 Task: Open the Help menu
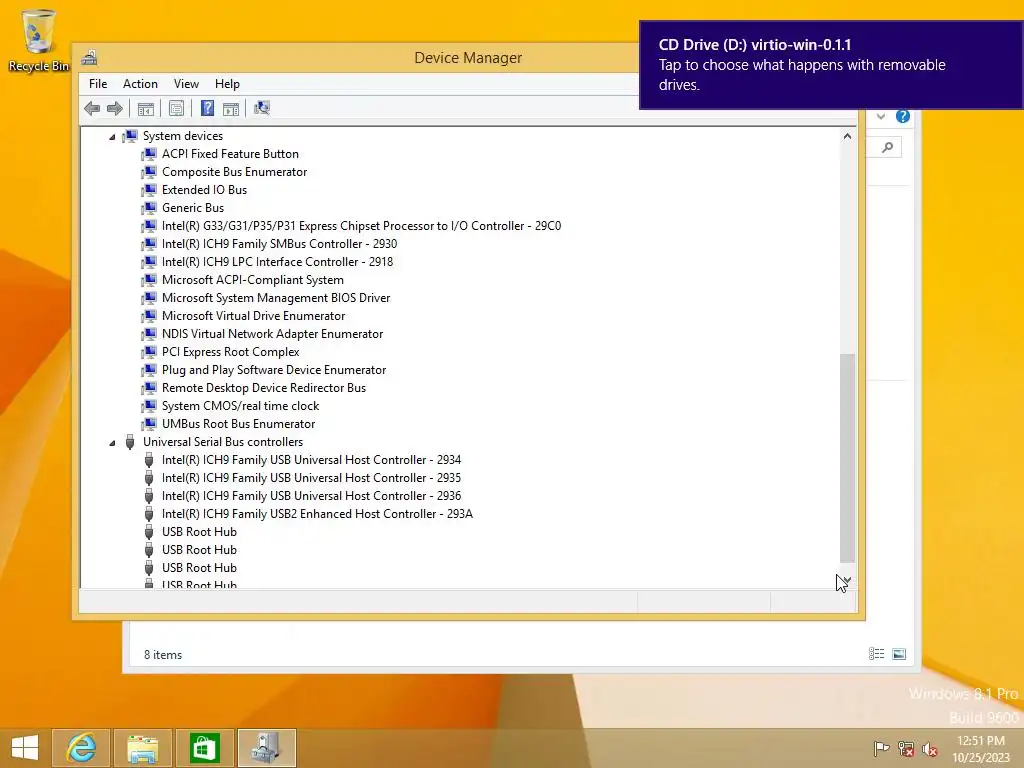click(x=227, y=84)
